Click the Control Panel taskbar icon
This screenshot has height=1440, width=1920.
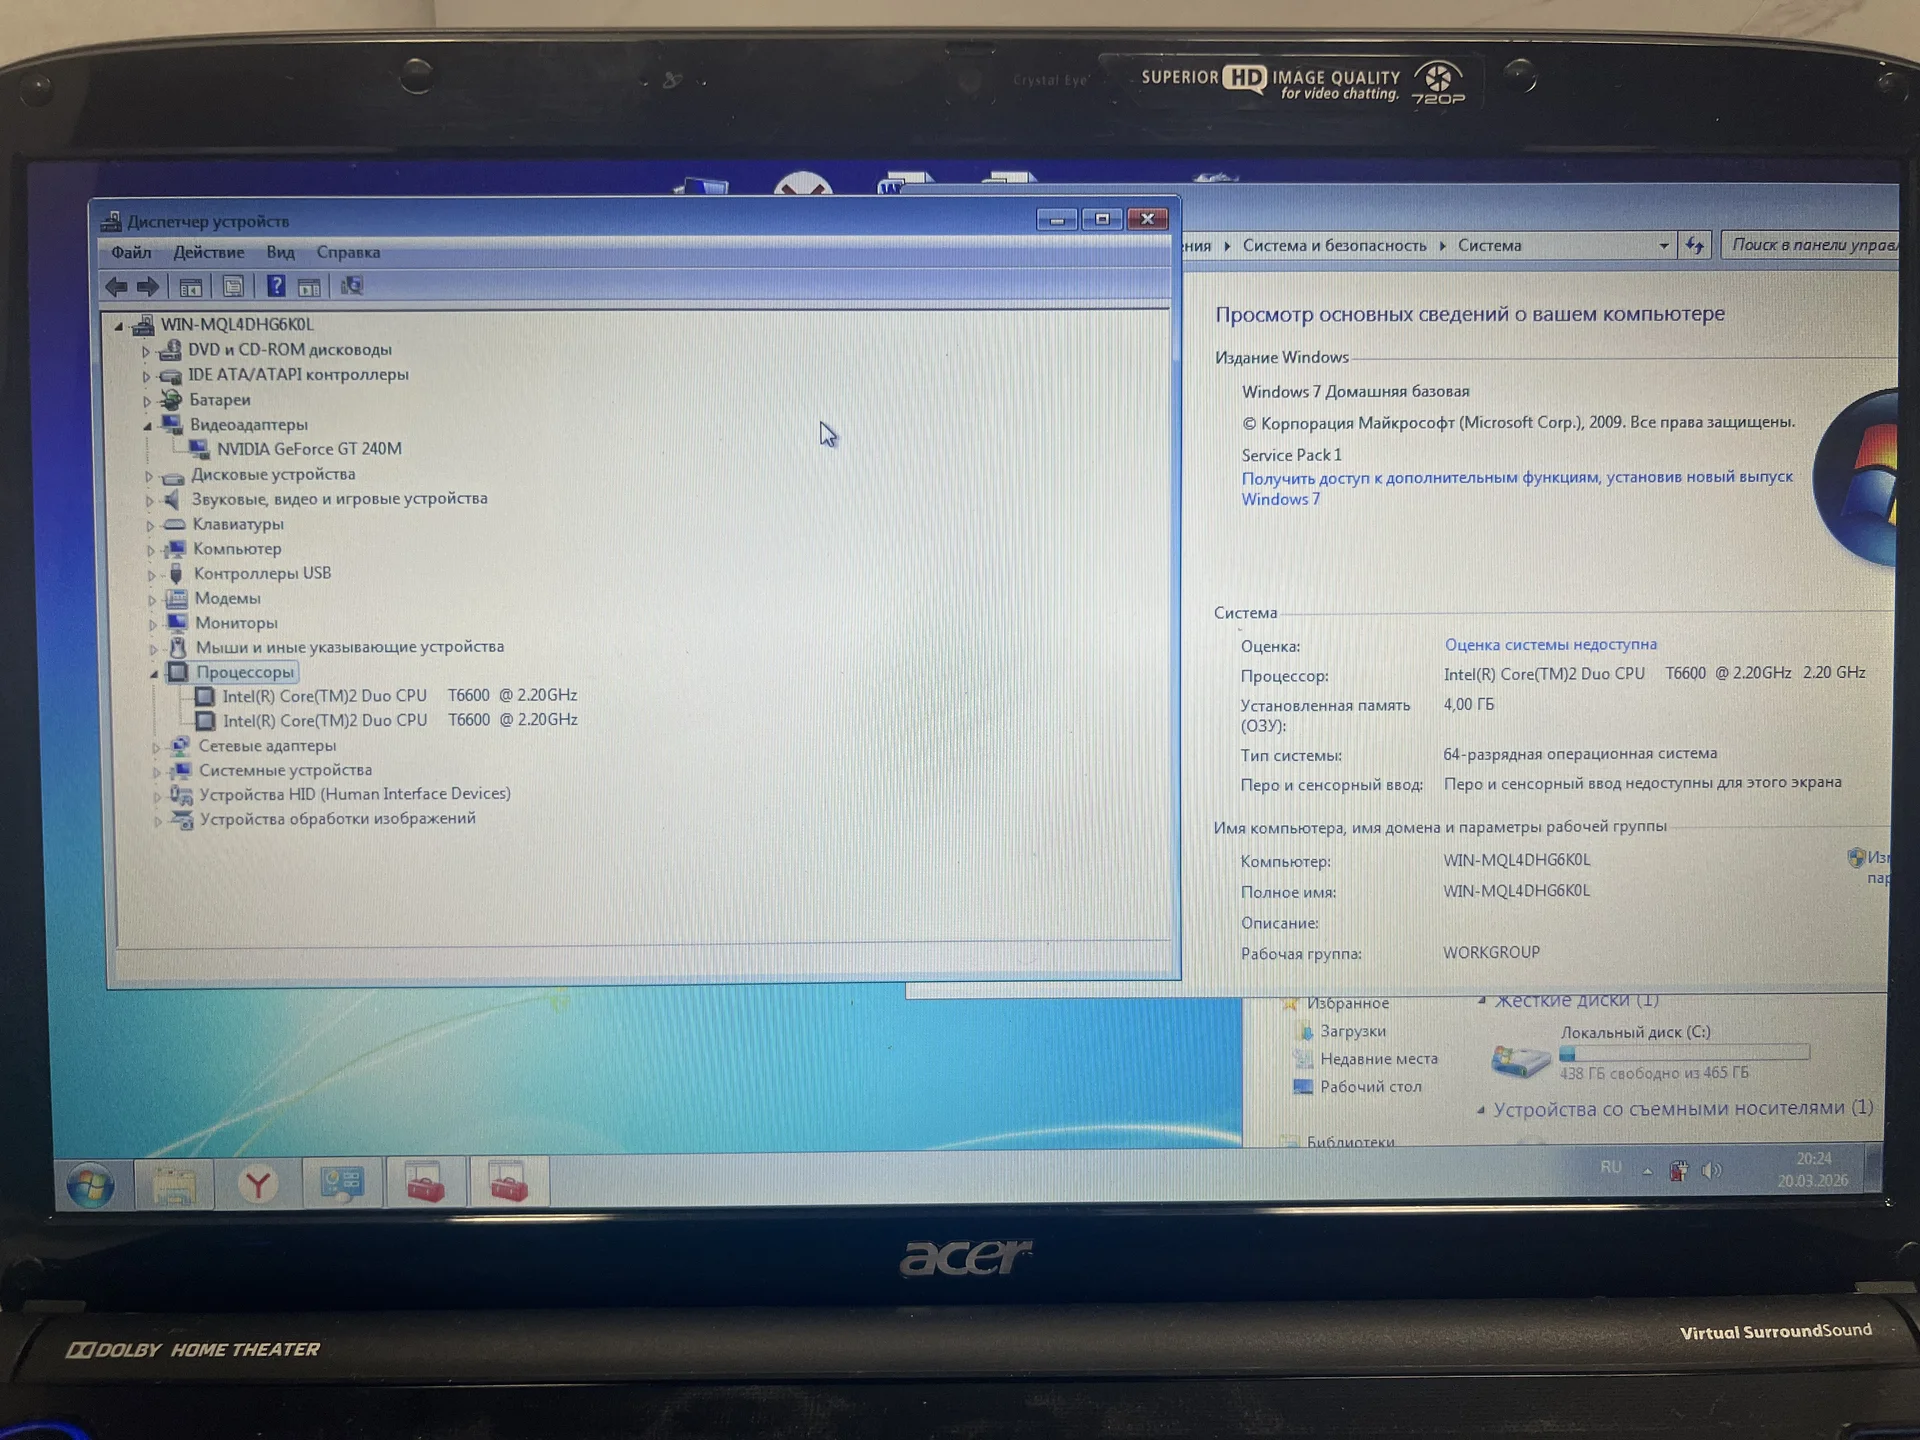(x=342, y=1185)
